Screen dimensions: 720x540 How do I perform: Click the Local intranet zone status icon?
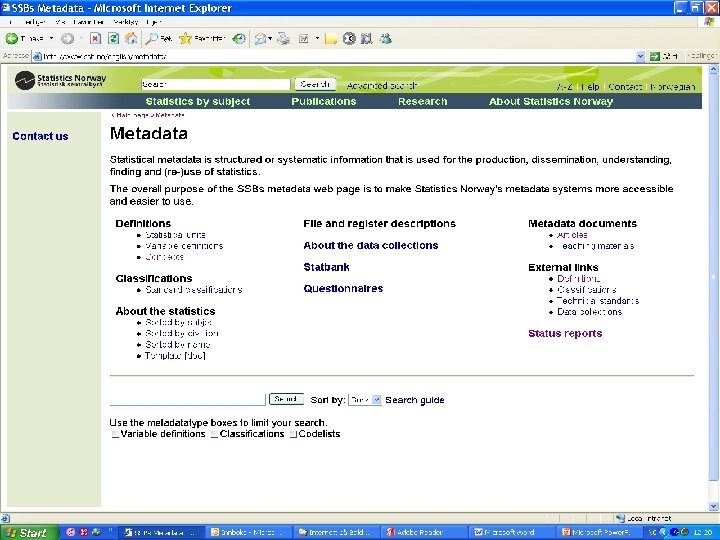[x=620, y=518]
